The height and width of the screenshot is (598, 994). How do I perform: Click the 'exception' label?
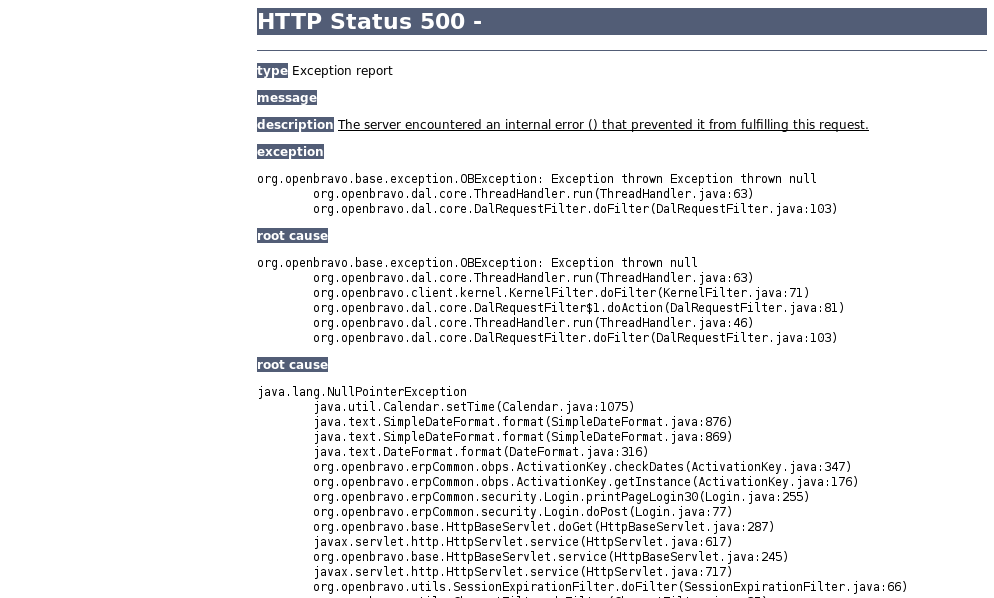(x=290, y=152)
